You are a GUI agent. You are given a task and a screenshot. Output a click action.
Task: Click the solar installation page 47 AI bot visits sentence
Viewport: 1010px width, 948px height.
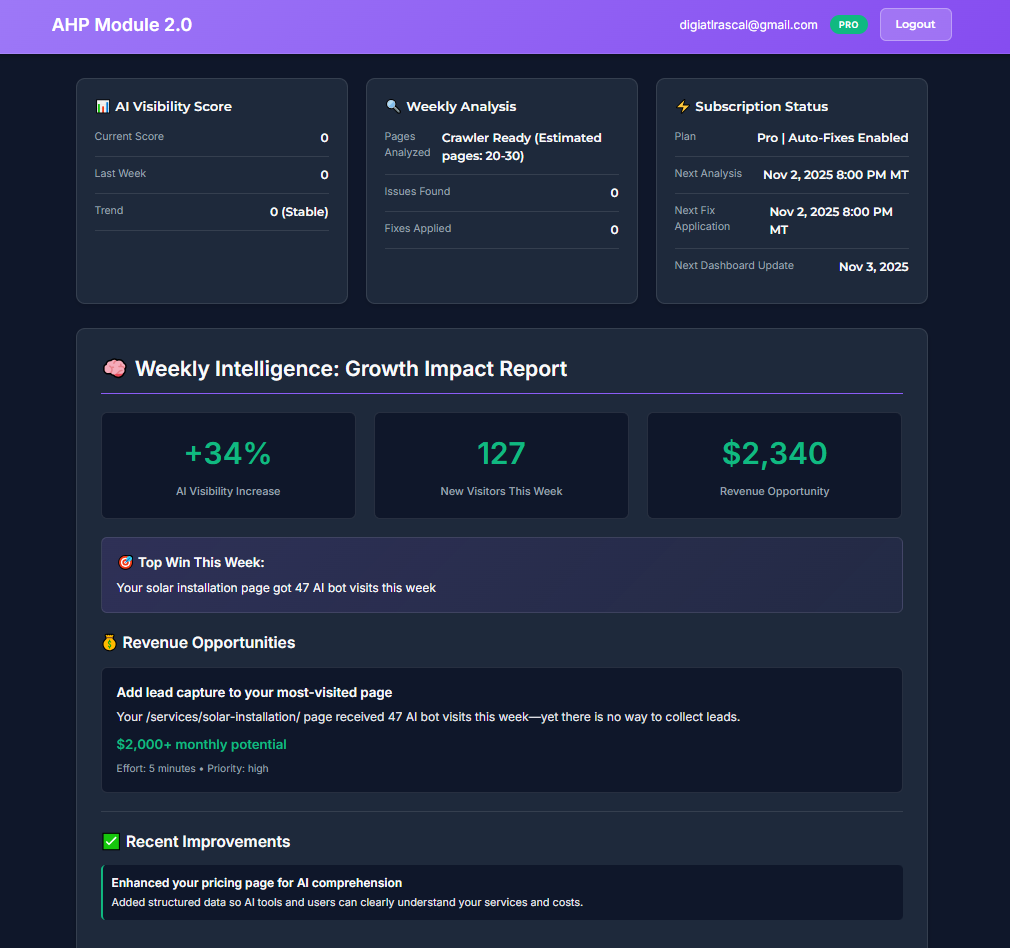pyautogui.click(x=276, y=588)
